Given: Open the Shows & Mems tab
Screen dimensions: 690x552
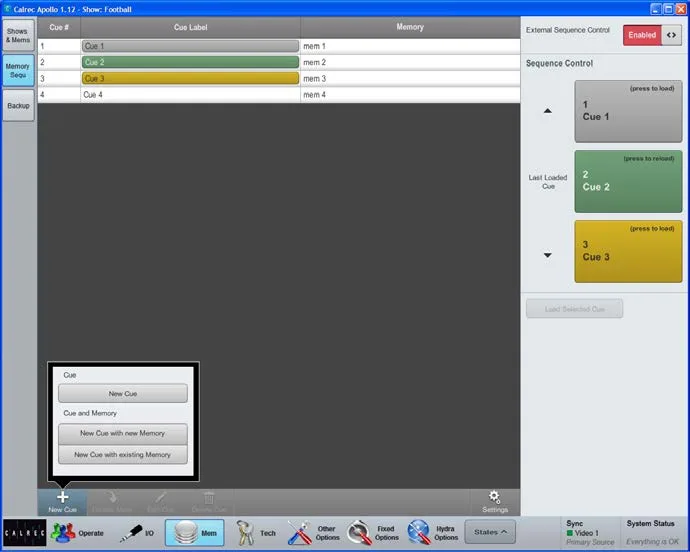Looking at the screenshot, I should (x=18, y=35).
